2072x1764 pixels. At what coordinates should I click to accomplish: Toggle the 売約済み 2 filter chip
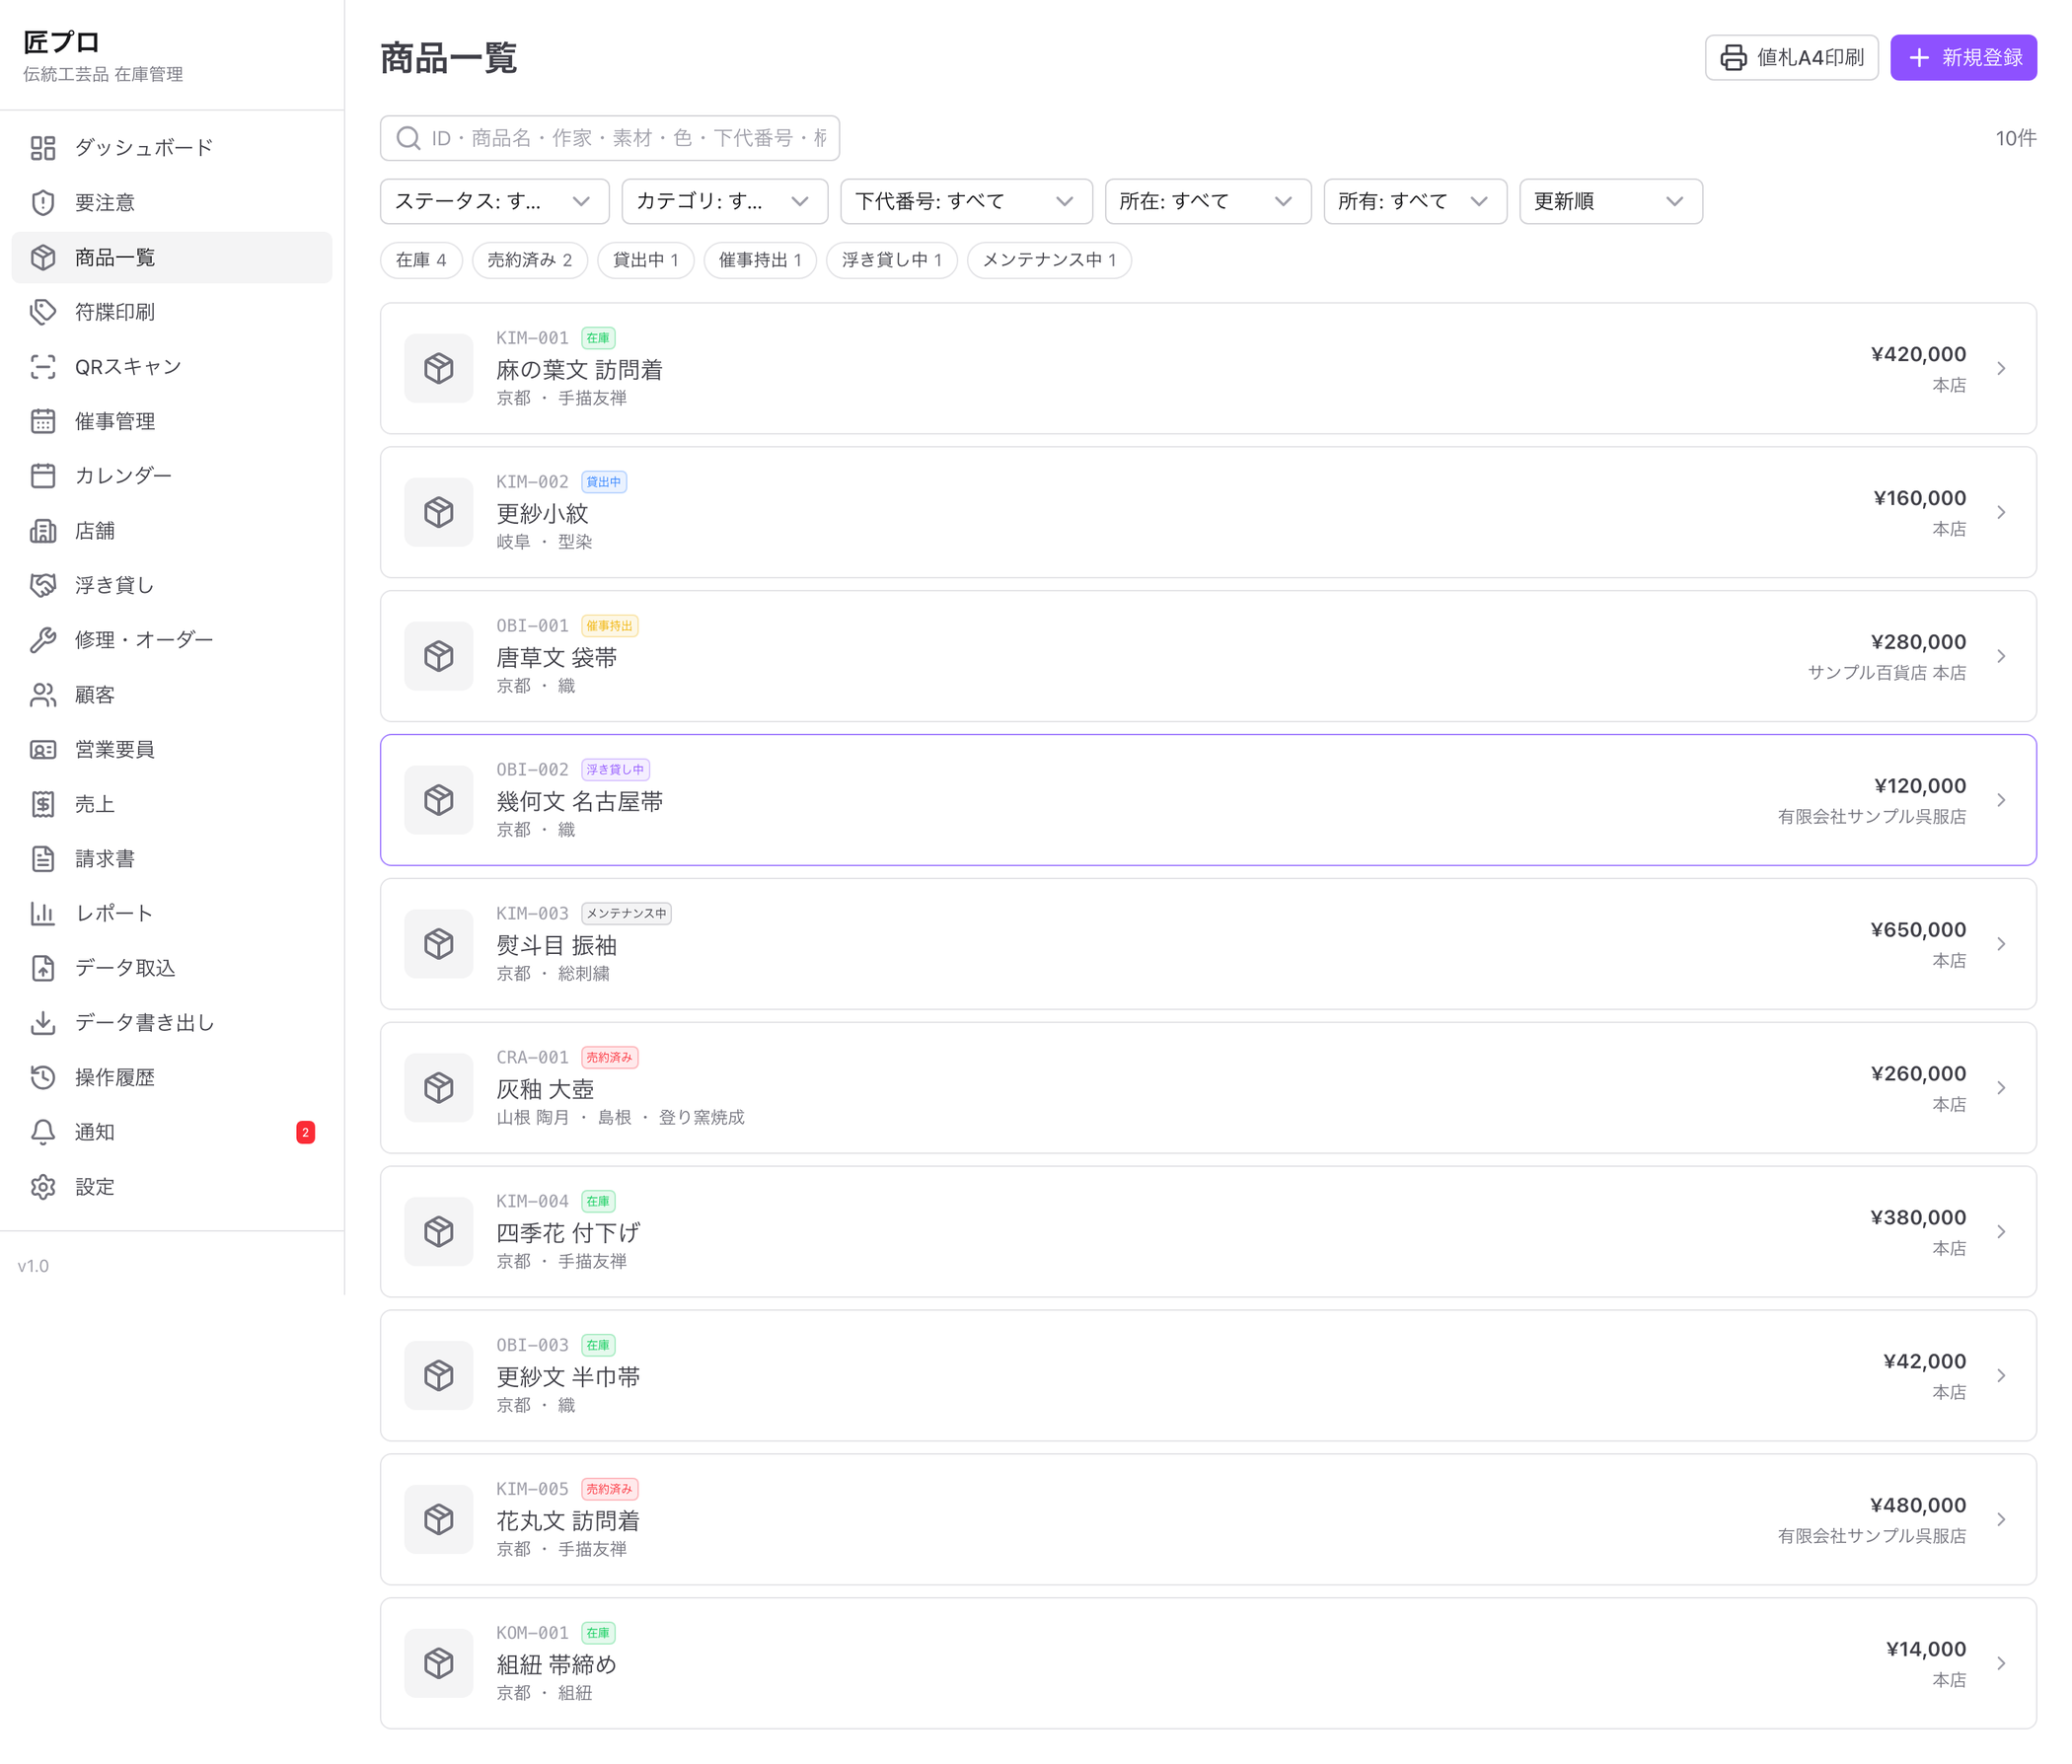[529, 260]
